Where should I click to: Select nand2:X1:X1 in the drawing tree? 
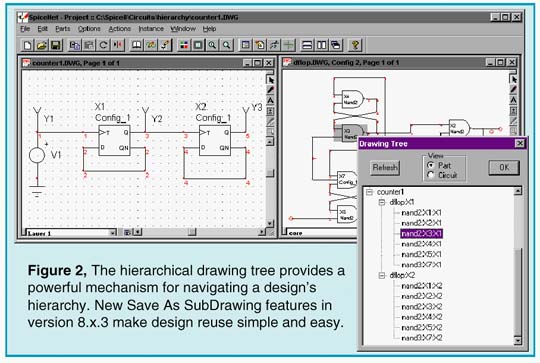coord(422,213)
